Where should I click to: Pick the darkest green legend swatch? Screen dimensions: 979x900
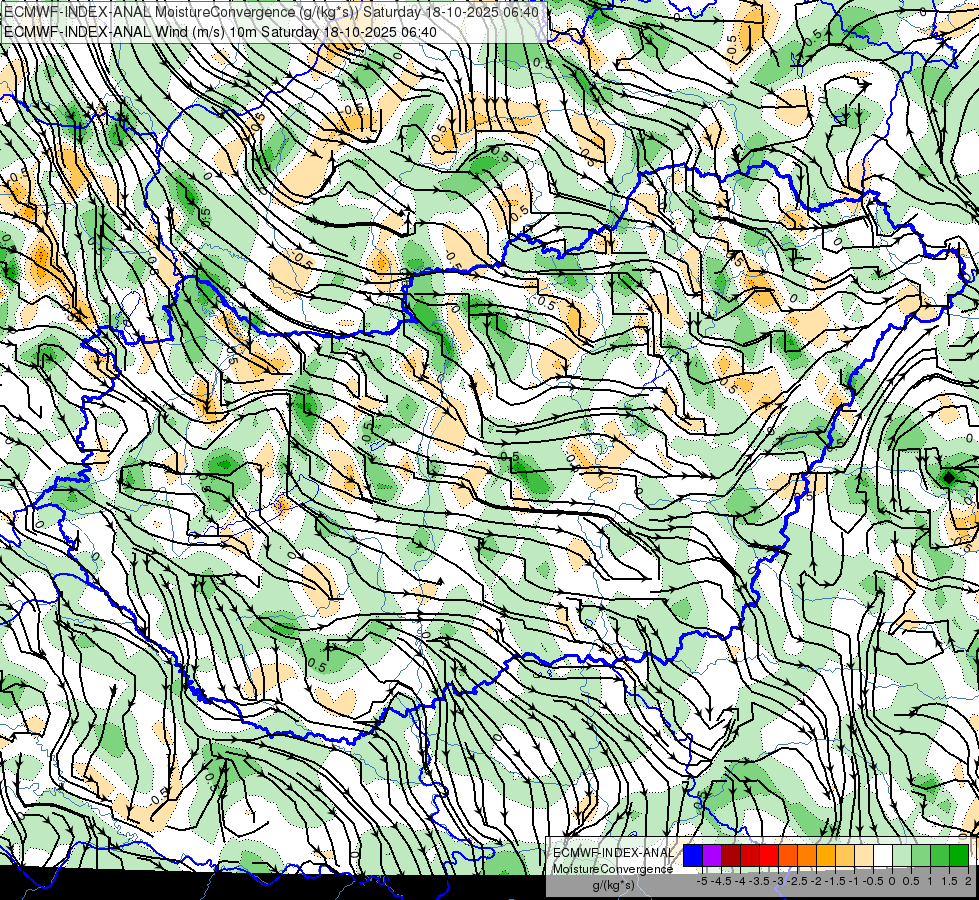pyautogui.click(x=959, y=855)
